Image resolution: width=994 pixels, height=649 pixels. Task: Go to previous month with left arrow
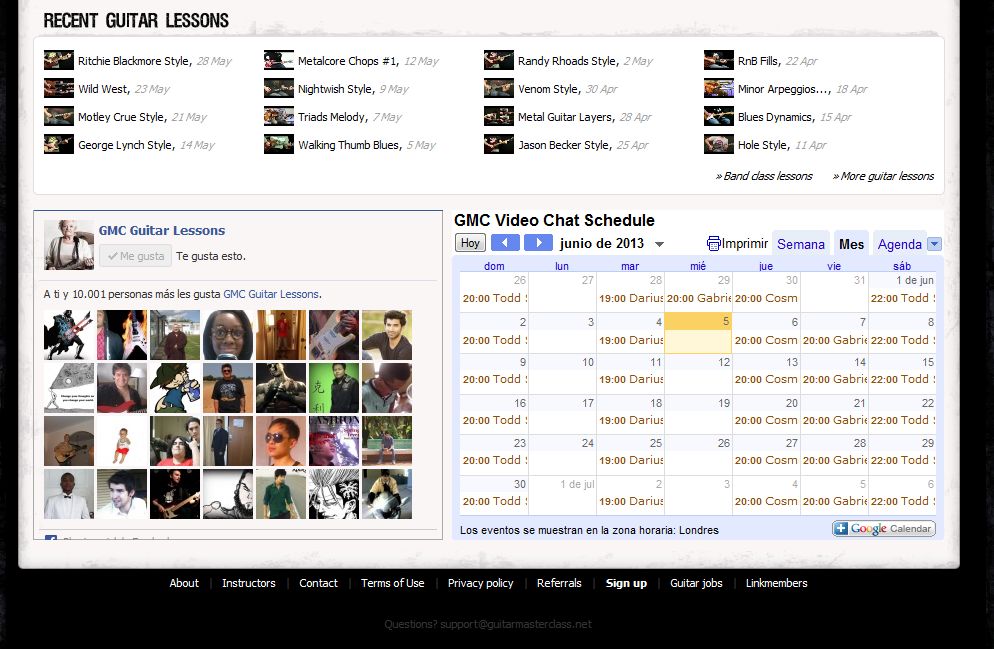click(505, 243)
